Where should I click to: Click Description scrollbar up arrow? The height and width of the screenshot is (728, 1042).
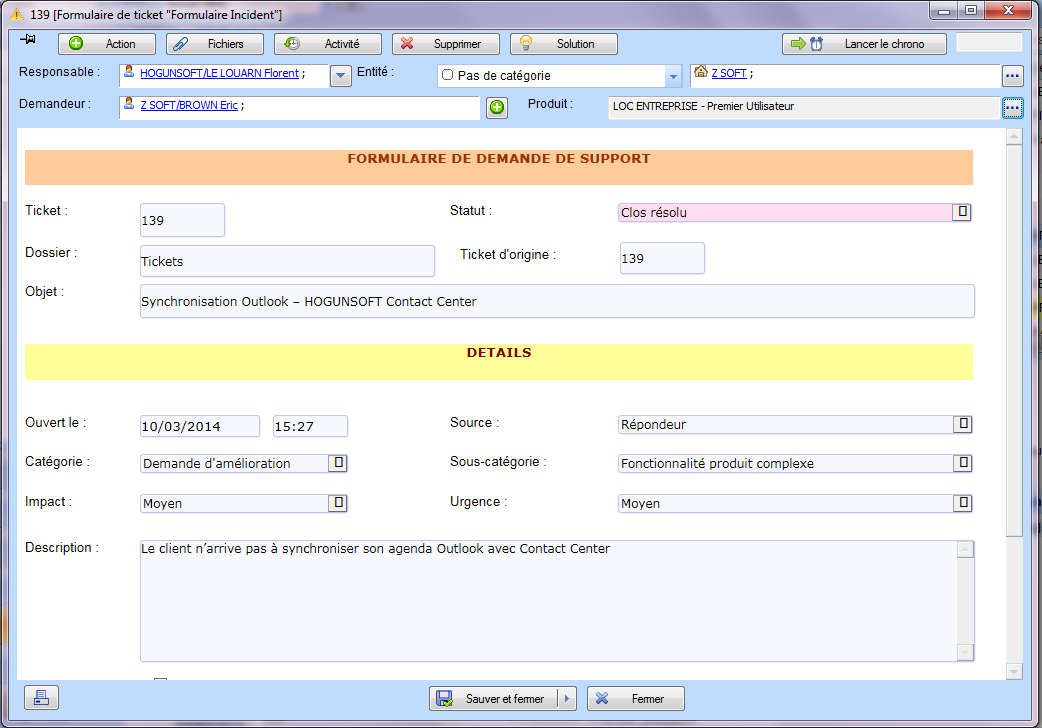[x=966, y=550]
